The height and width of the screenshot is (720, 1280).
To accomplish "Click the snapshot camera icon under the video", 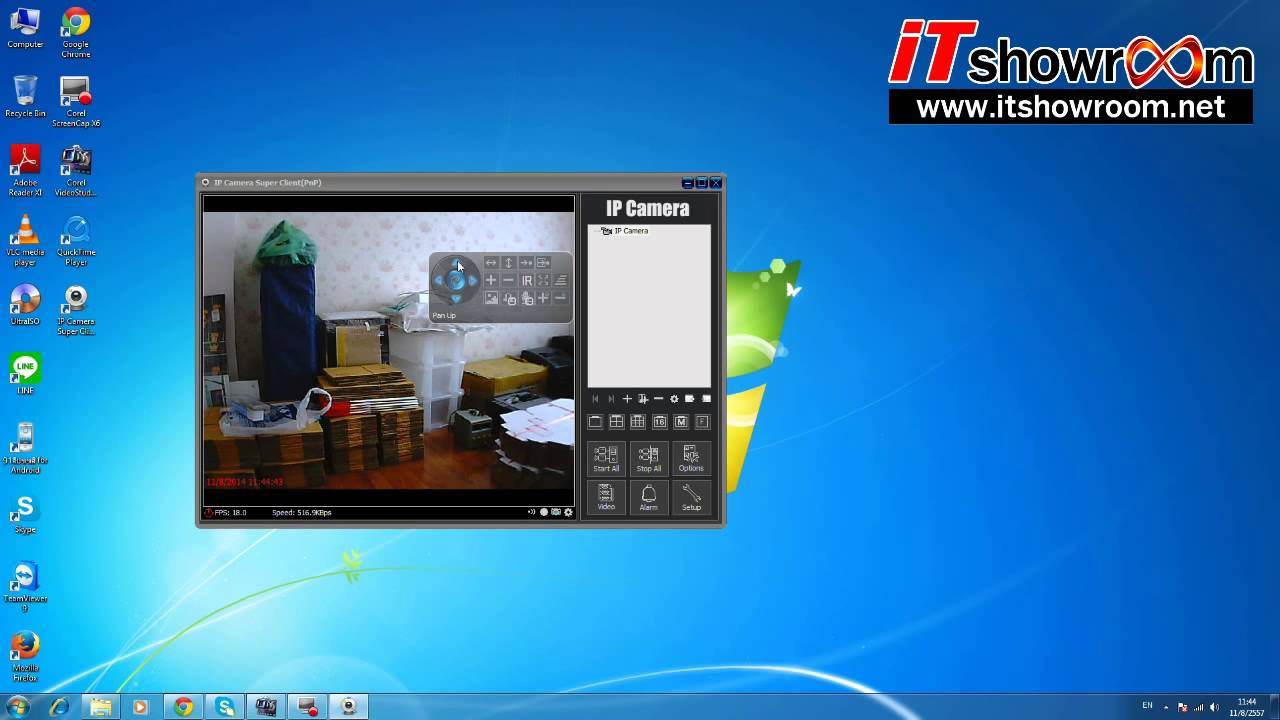I will [x=556, y=512].
